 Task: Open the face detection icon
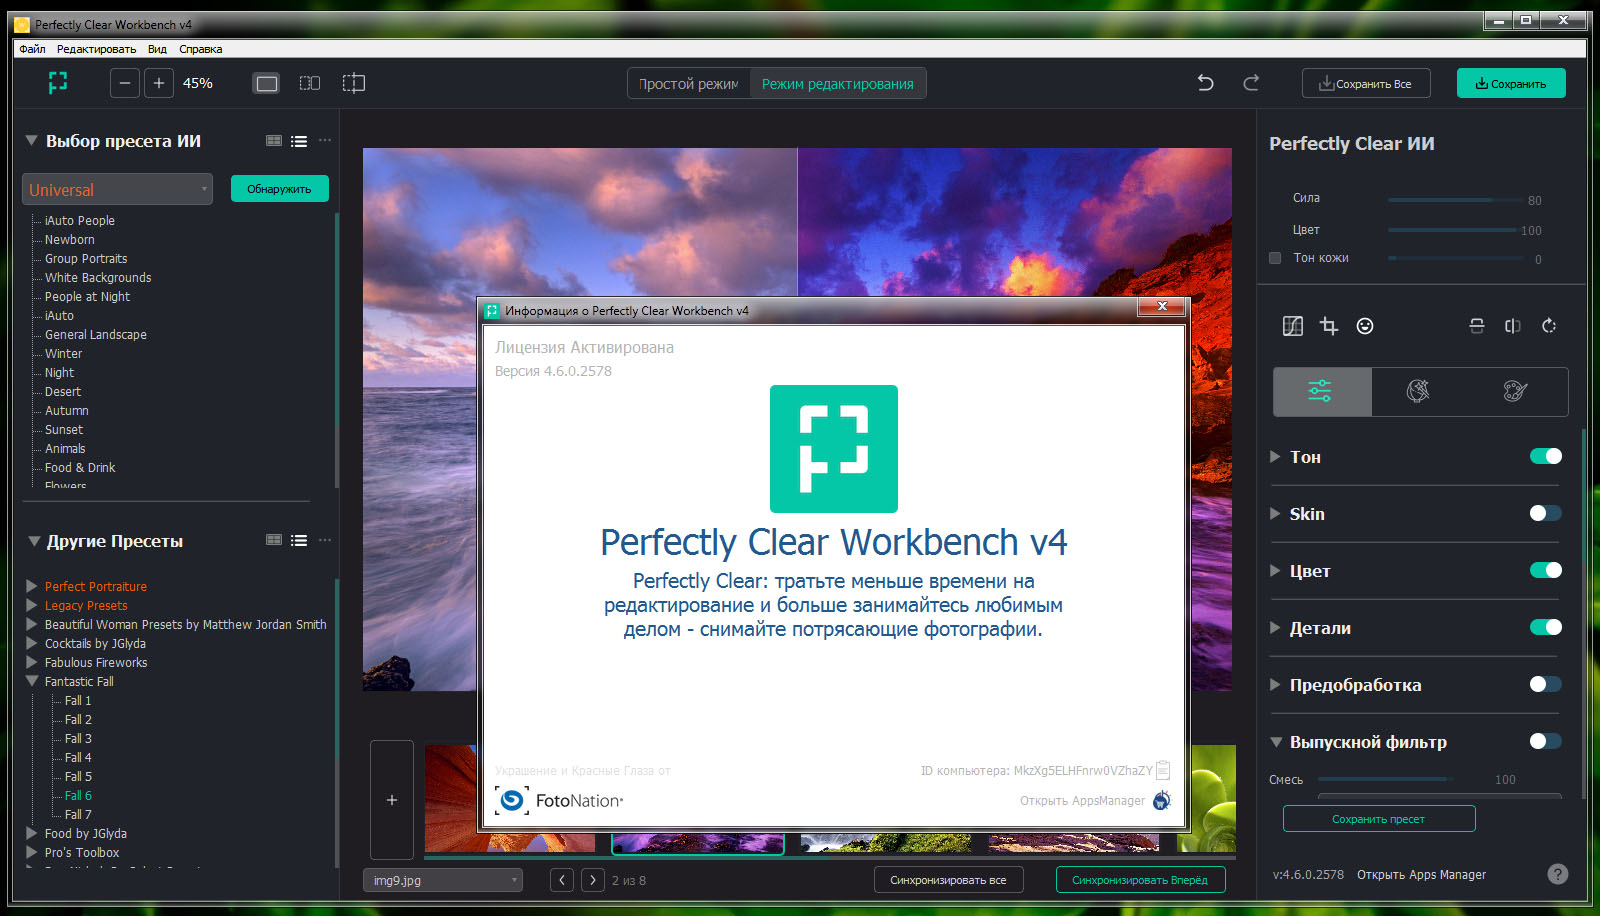[x=1365, y=326]
